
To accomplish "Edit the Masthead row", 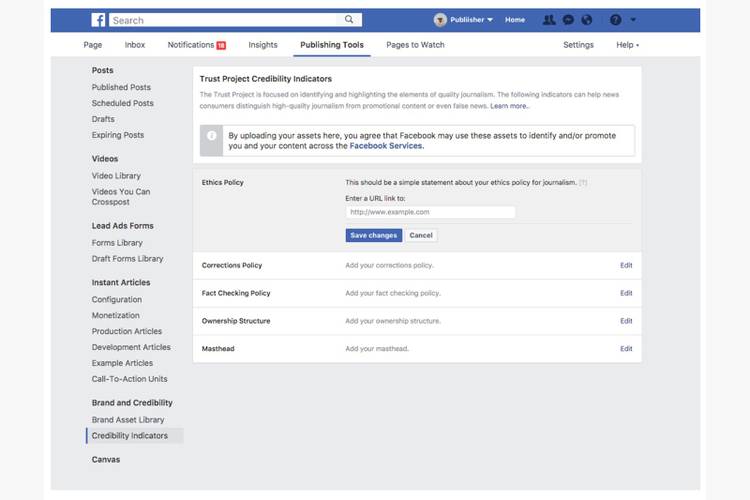I will coord(626,349).
